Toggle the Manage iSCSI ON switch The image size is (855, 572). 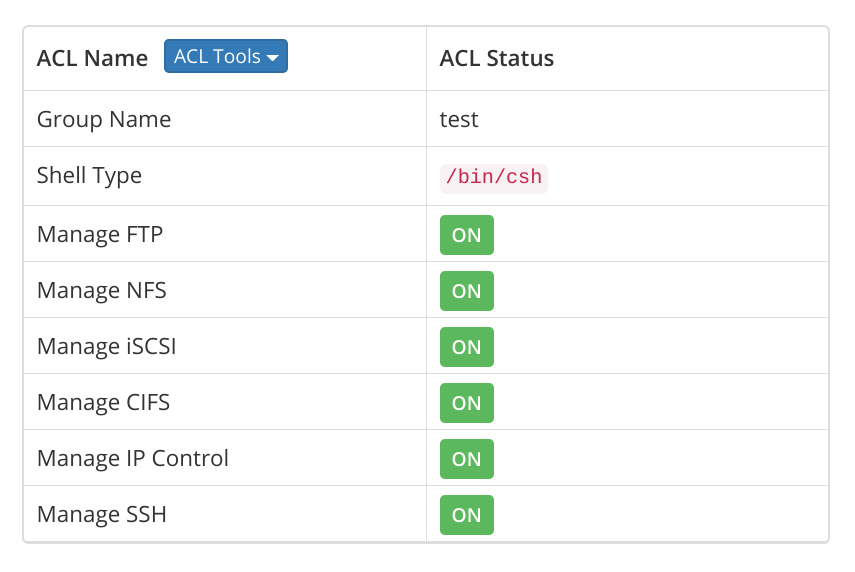point(467,347)
